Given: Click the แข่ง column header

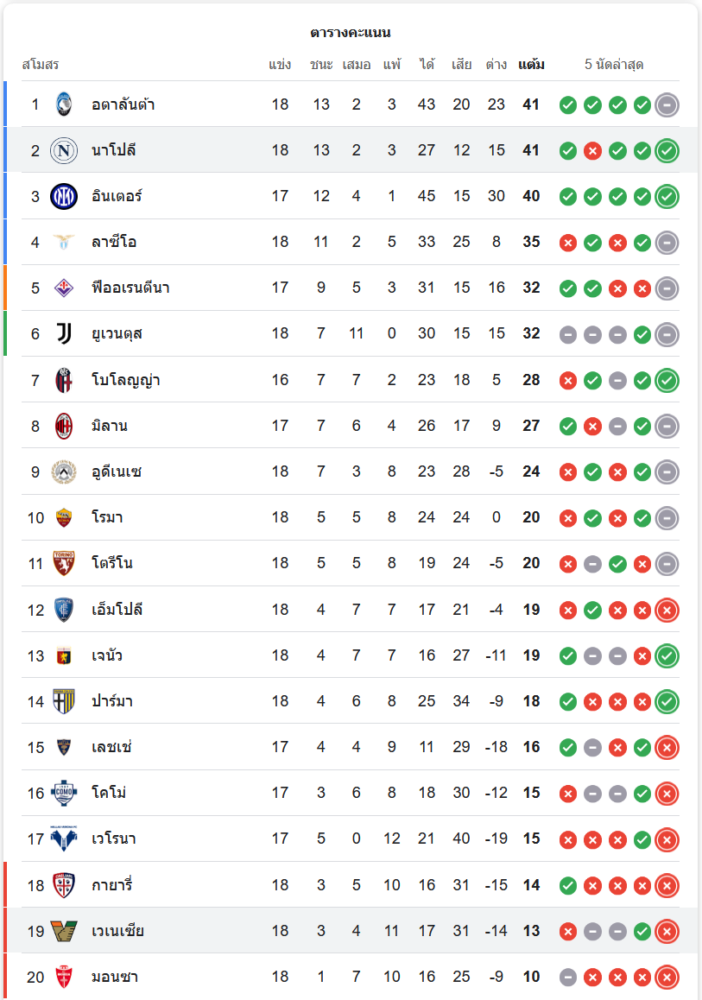Looking at the screenshot, I should pyautogui.click(x=280, y=65).
